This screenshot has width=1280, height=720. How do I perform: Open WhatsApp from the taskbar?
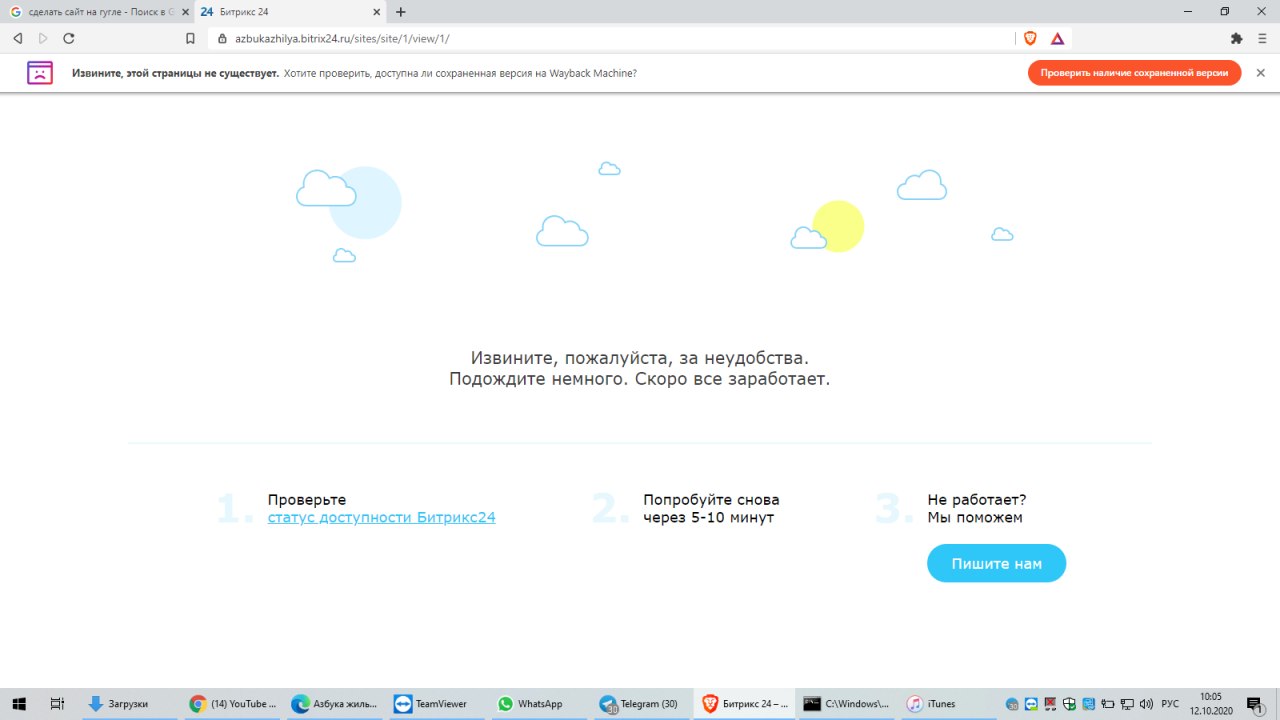pyautogui.click(x=539, y=704)
